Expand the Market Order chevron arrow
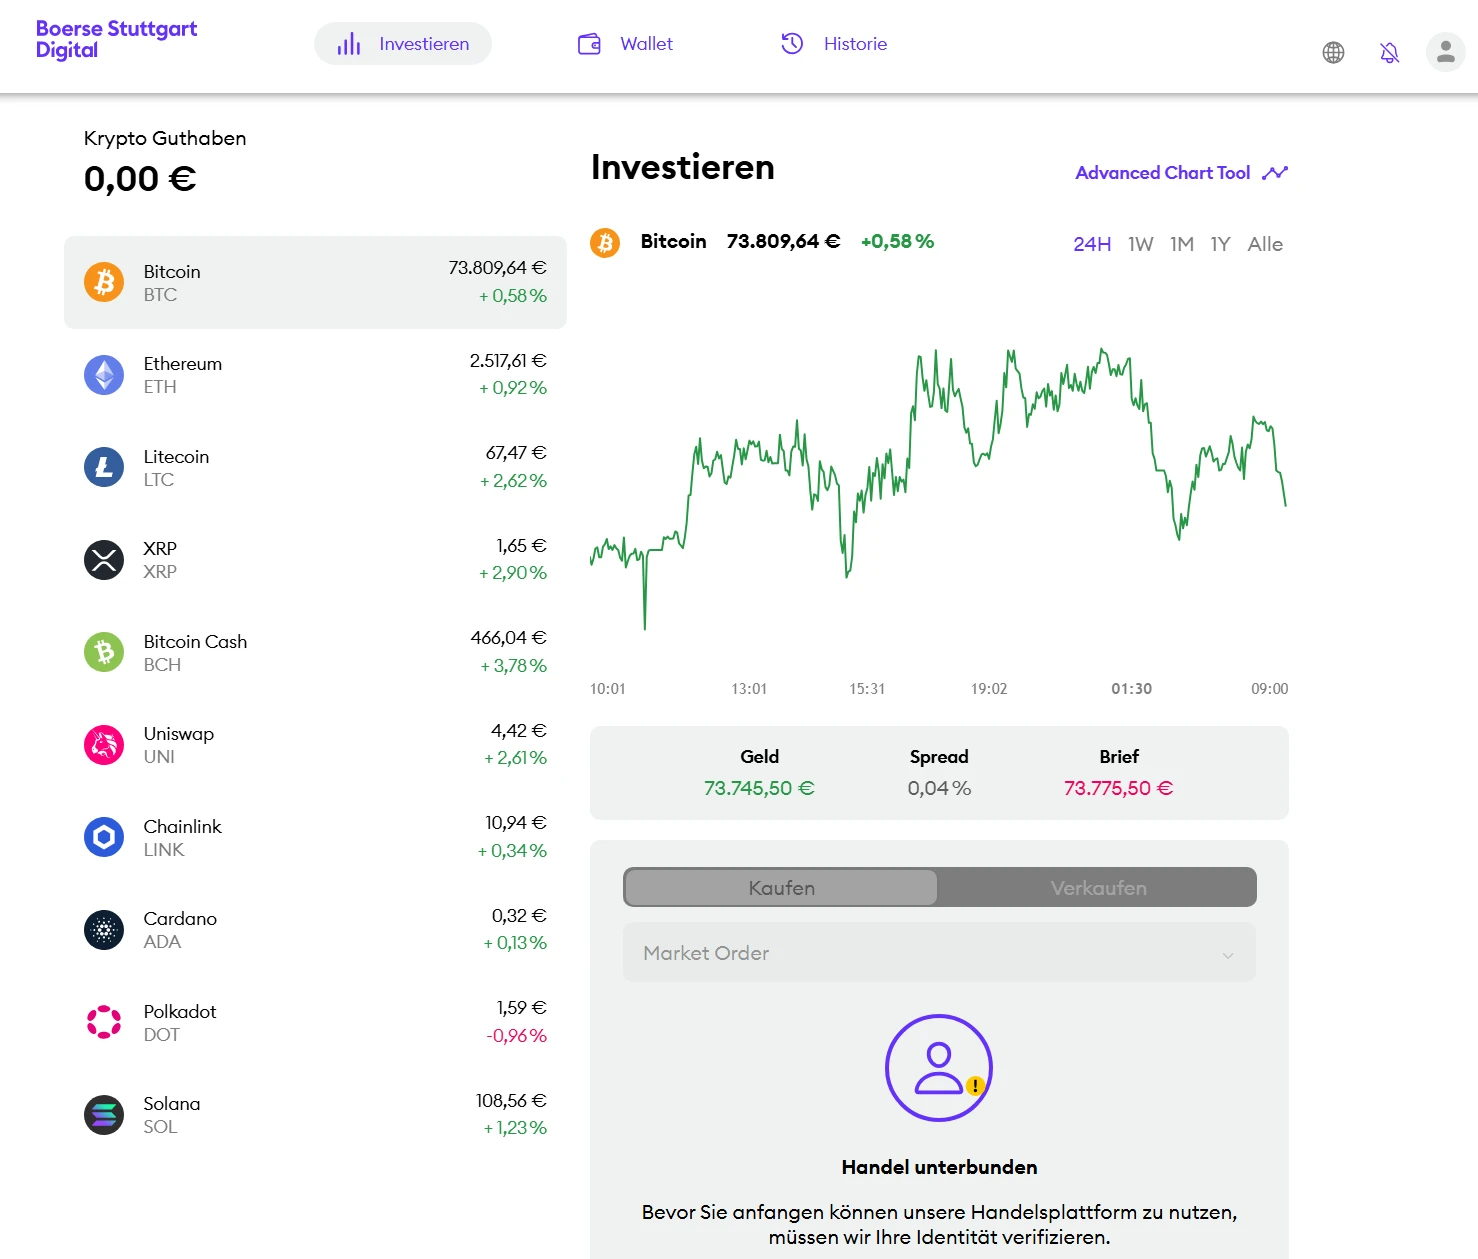The width and height of the screenshot is (1478, 1259). pyautogui.click(x=1228, y=955)
